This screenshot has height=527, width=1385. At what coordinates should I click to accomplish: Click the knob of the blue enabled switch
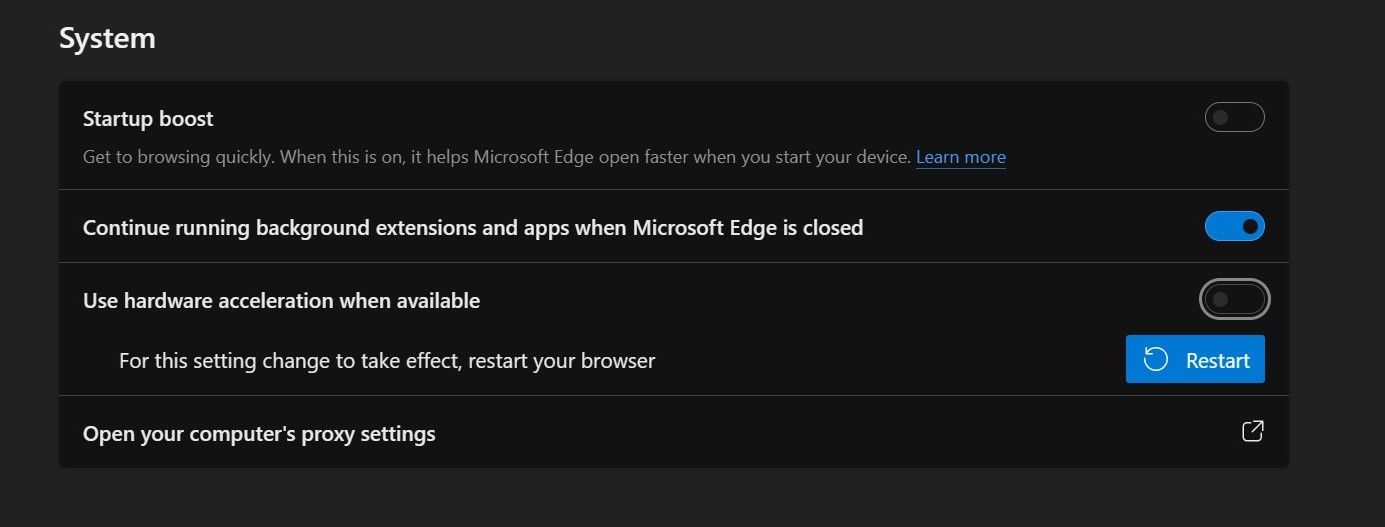tap(1250, 227)
